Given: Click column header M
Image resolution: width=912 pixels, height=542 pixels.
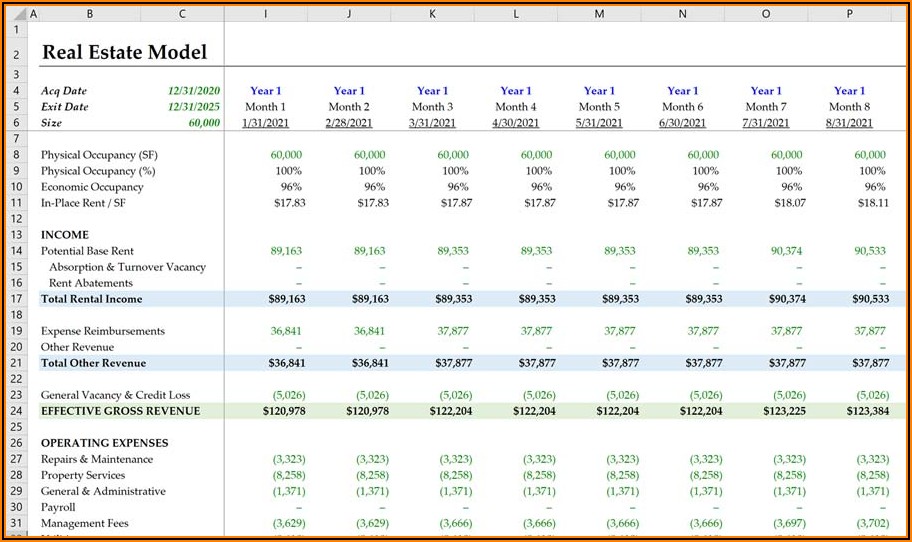Looking at the screenshot, I should pos(599,14).
